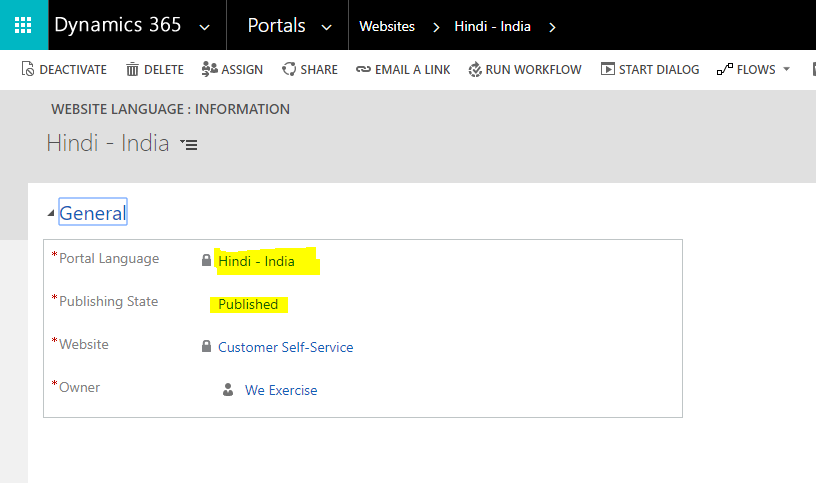This screenshot has height=483, width=816.
Task: Open the Hindi - India portal language link
Action: point(256,262)
